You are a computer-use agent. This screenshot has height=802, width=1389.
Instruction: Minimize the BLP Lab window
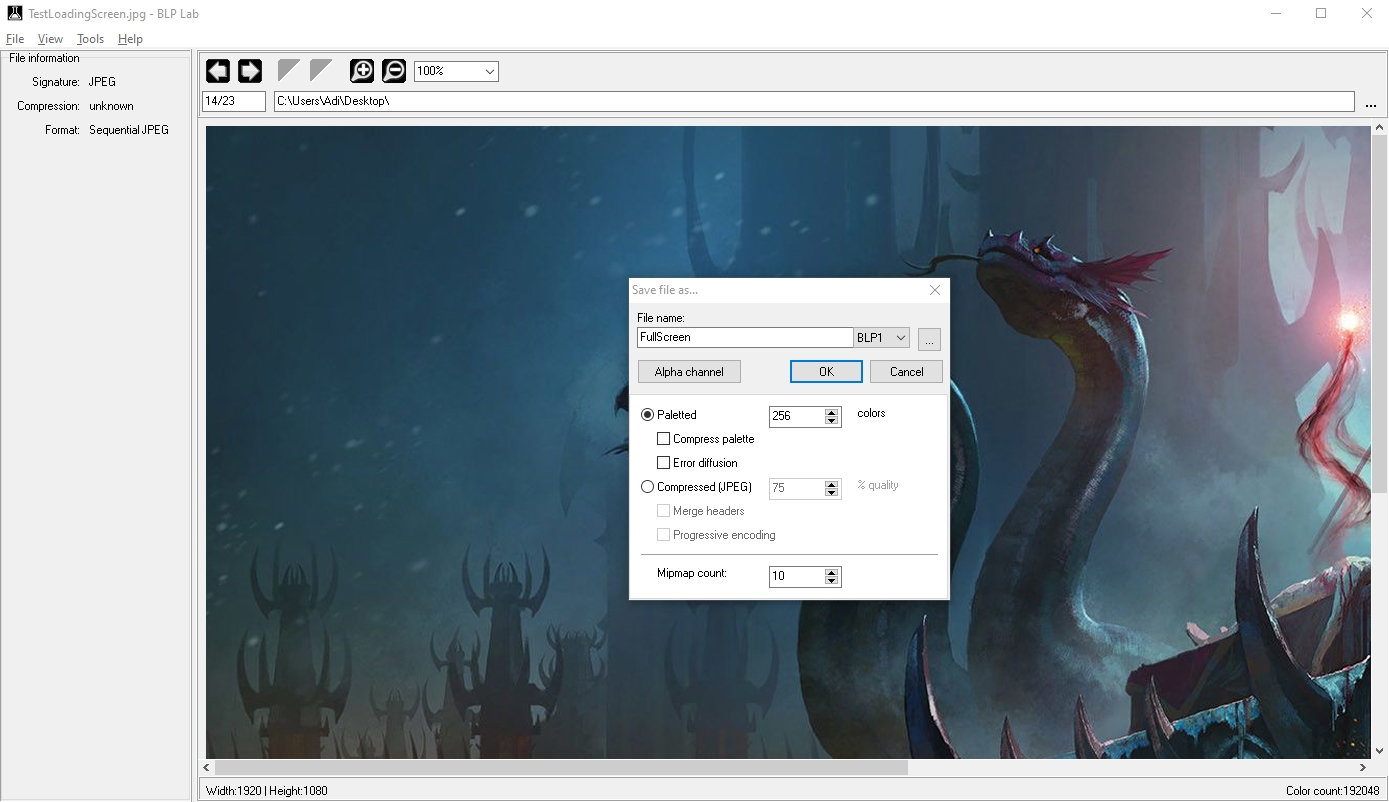pyautogui.click(x=1275, y=13)
